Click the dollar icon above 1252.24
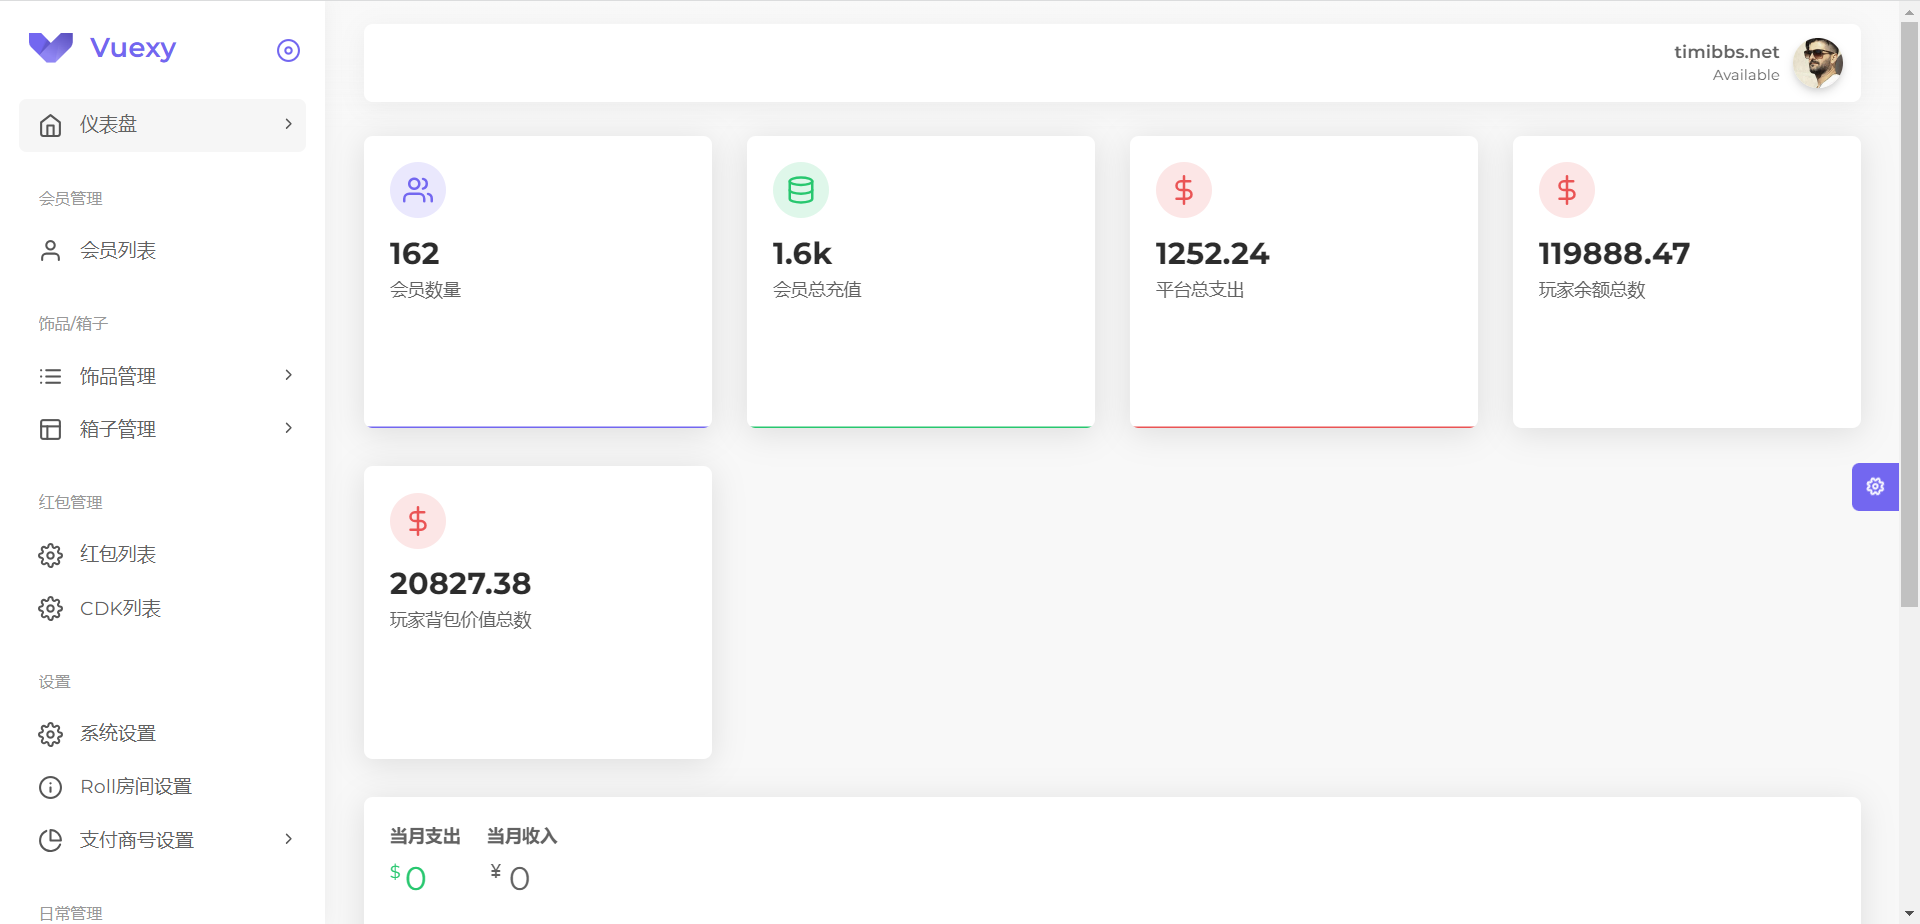 tap(1184, 190)
